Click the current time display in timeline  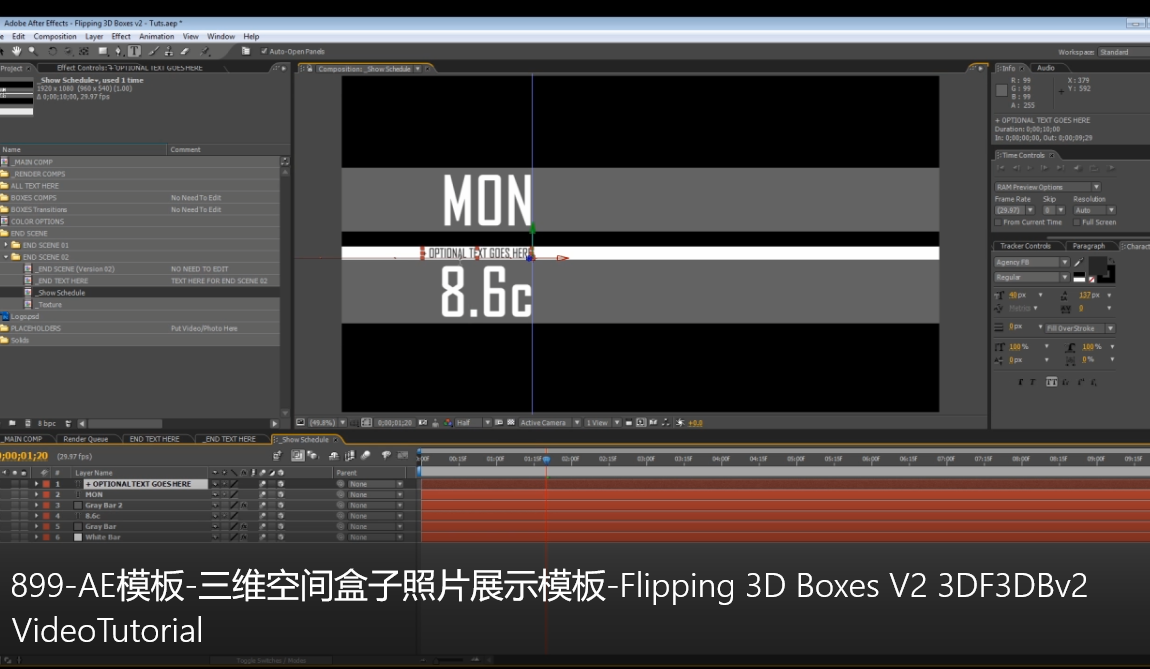pos(24,456)
